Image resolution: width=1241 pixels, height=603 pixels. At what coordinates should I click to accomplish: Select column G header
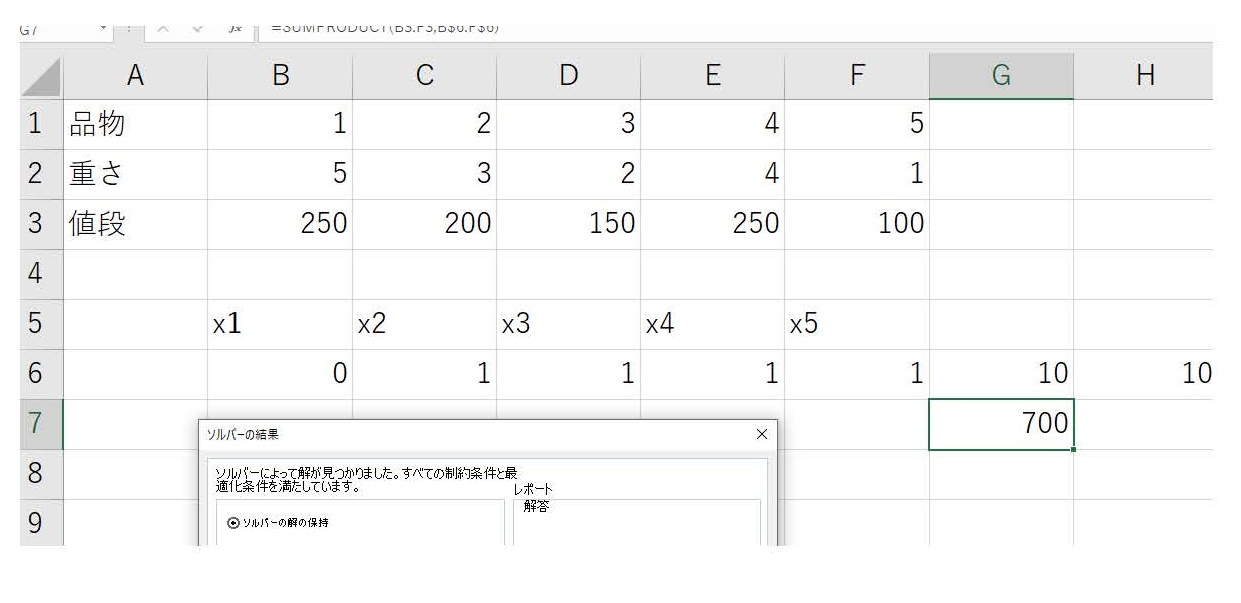(1001, 76)
